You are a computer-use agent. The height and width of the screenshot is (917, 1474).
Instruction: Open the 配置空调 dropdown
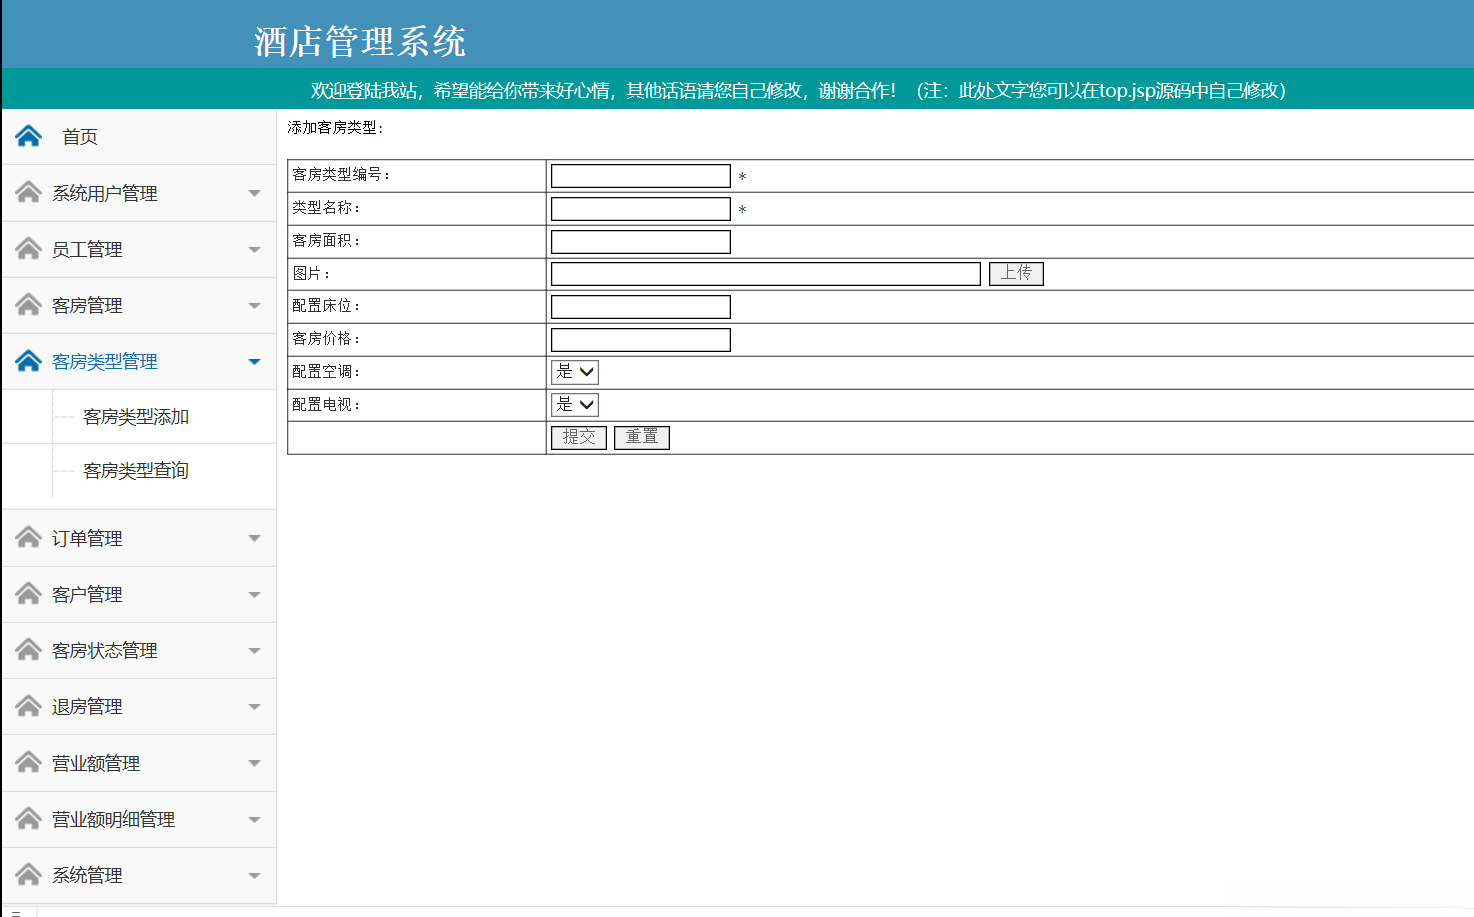(x=574, y=371)
